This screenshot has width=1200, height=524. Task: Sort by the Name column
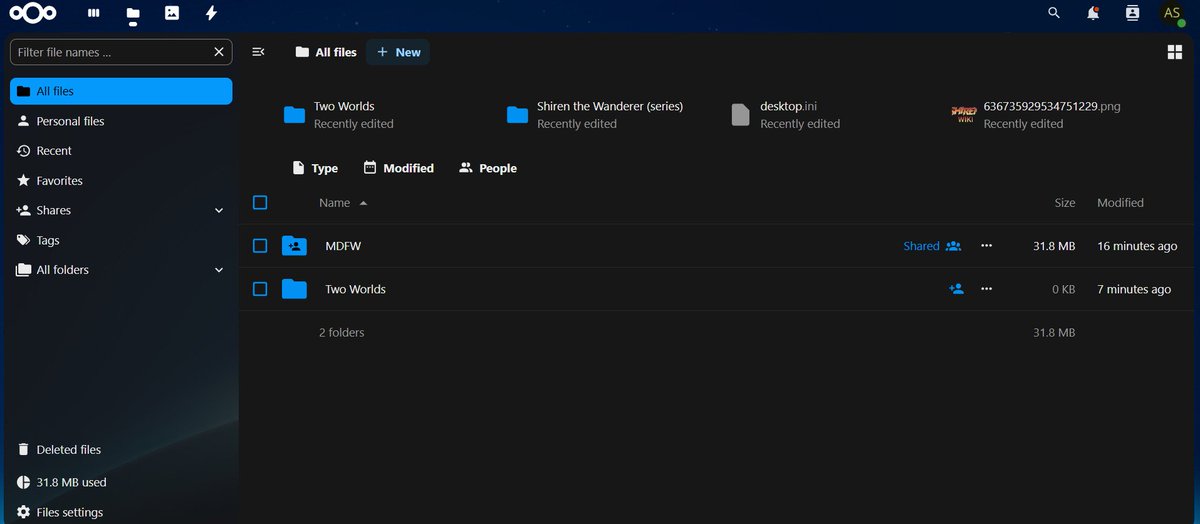pyautogui.click(x=343, y=203)
